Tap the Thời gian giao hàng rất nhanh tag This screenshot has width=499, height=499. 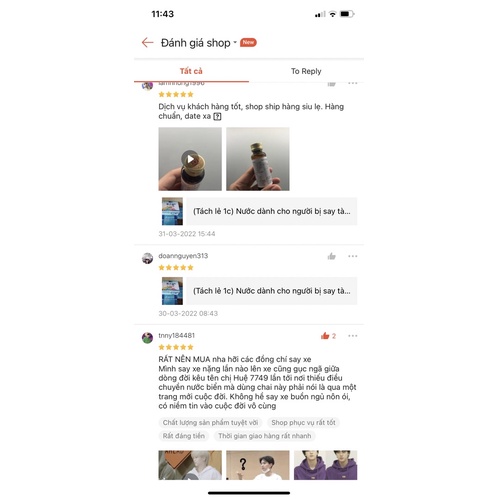coord(265,436)
